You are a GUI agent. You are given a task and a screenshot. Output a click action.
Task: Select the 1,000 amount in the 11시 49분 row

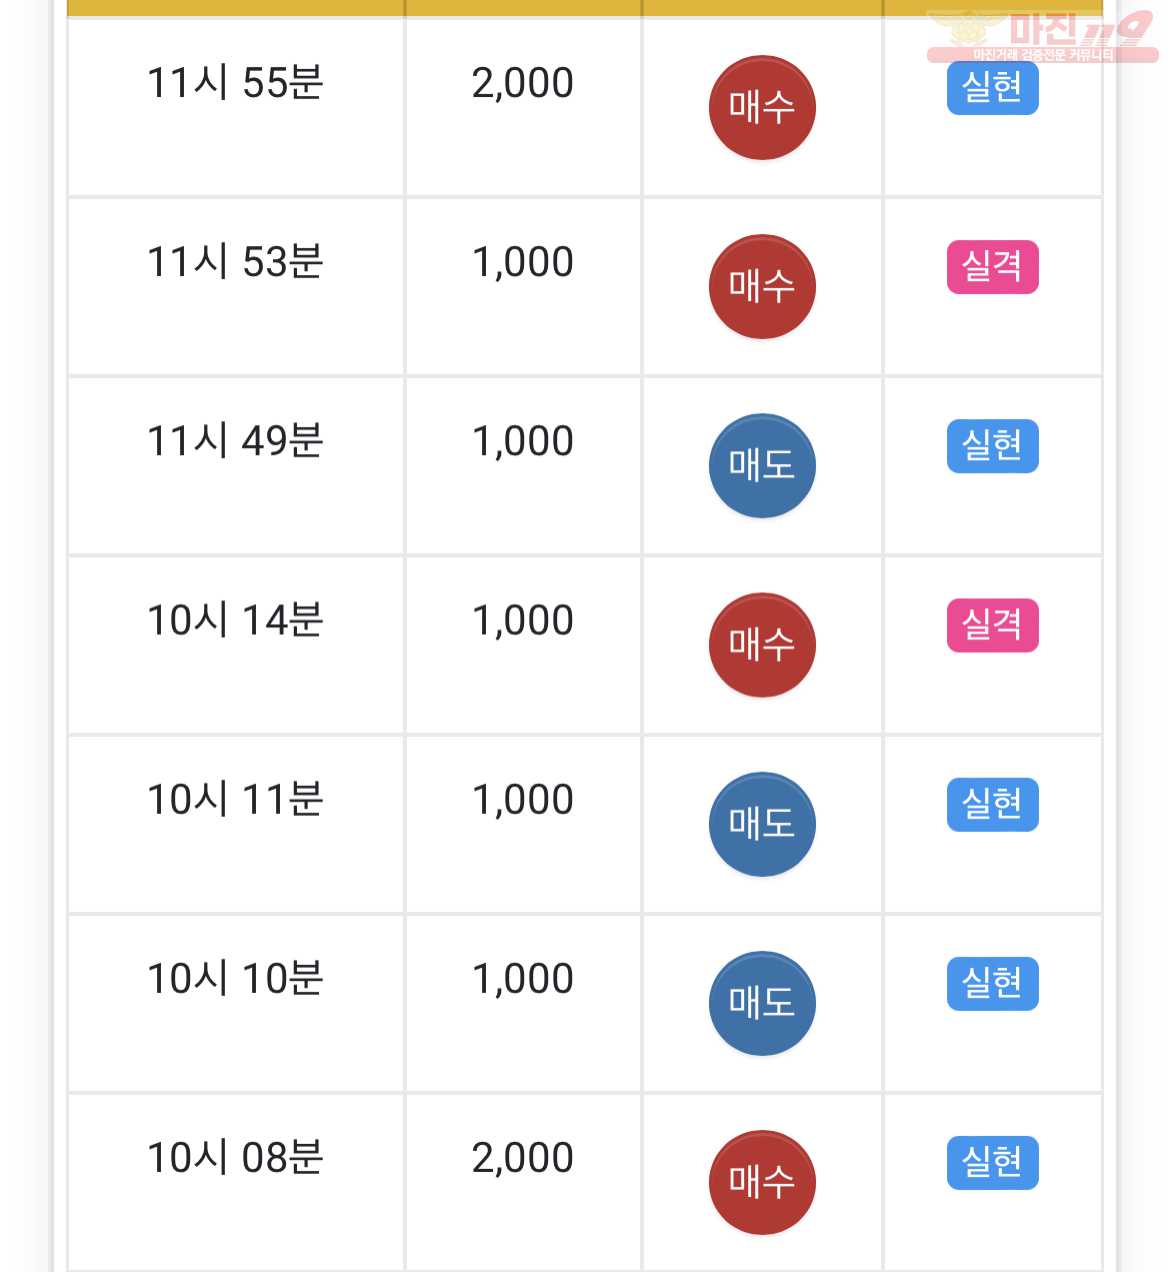(x=522, y=441)
